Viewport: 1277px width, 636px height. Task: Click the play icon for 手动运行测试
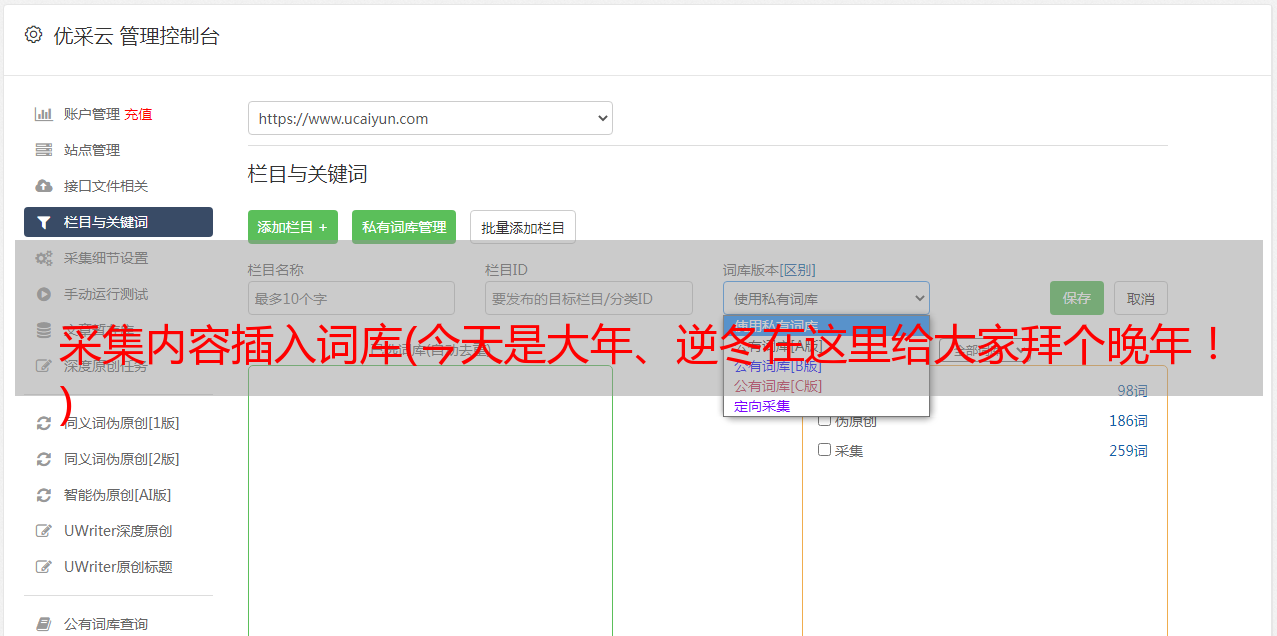pyautogui.click(x=44, y=294)
